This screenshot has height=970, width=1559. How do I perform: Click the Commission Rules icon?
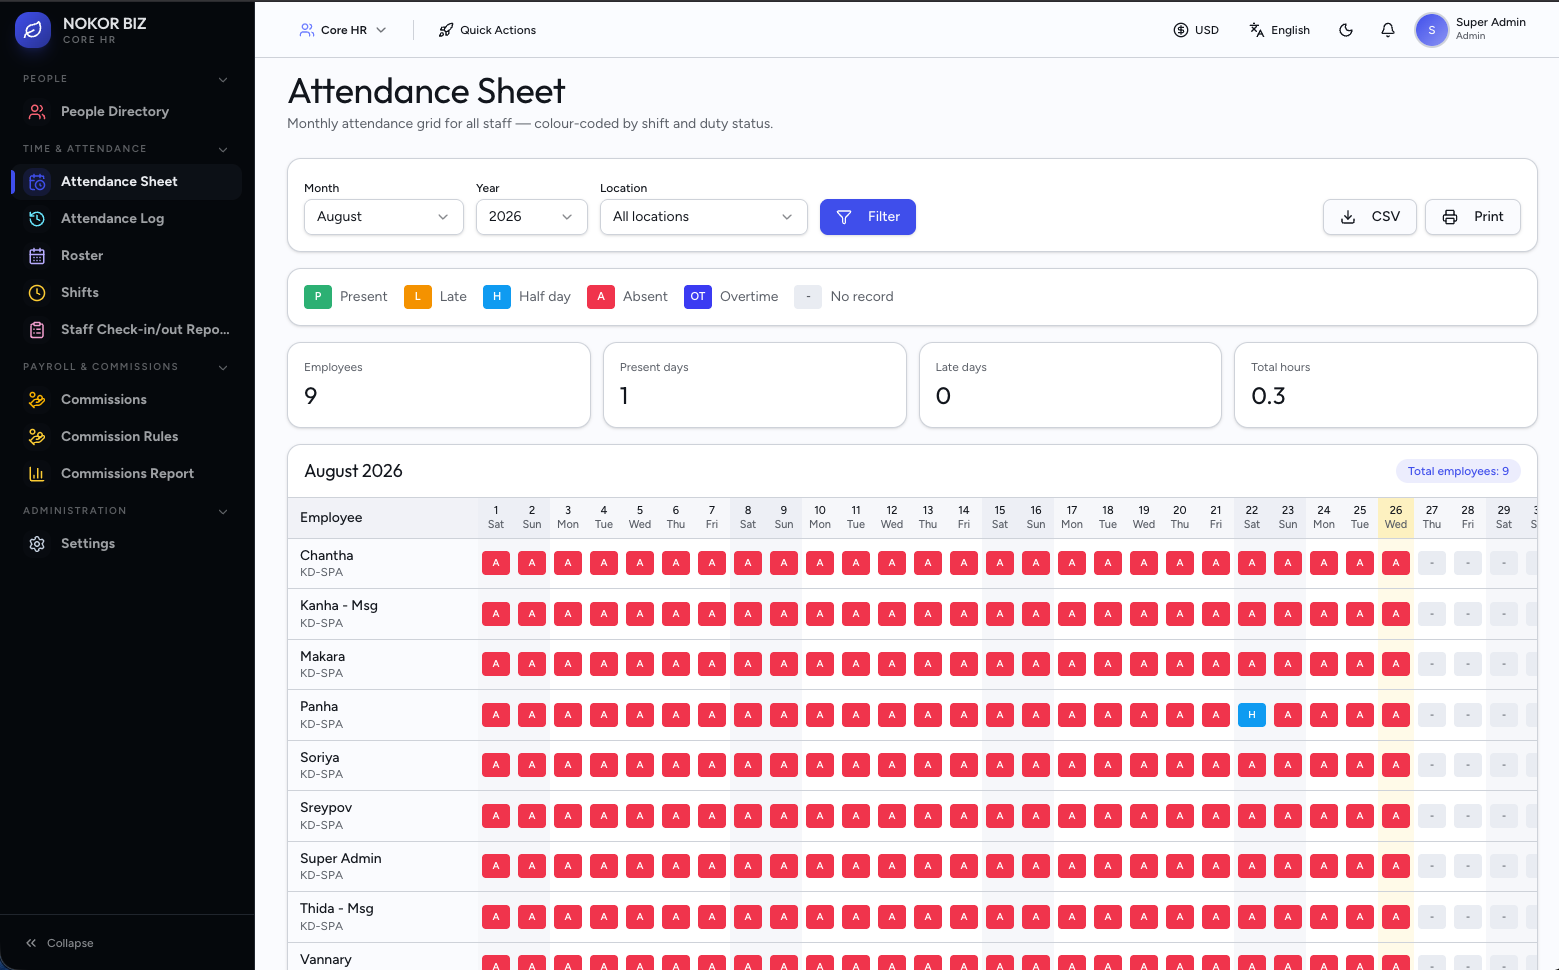pos(37,436)
